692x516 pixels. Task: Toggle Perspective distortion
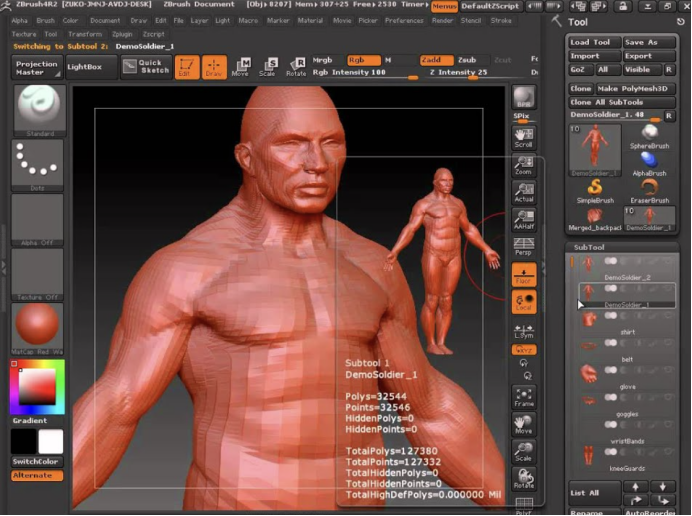524,247
